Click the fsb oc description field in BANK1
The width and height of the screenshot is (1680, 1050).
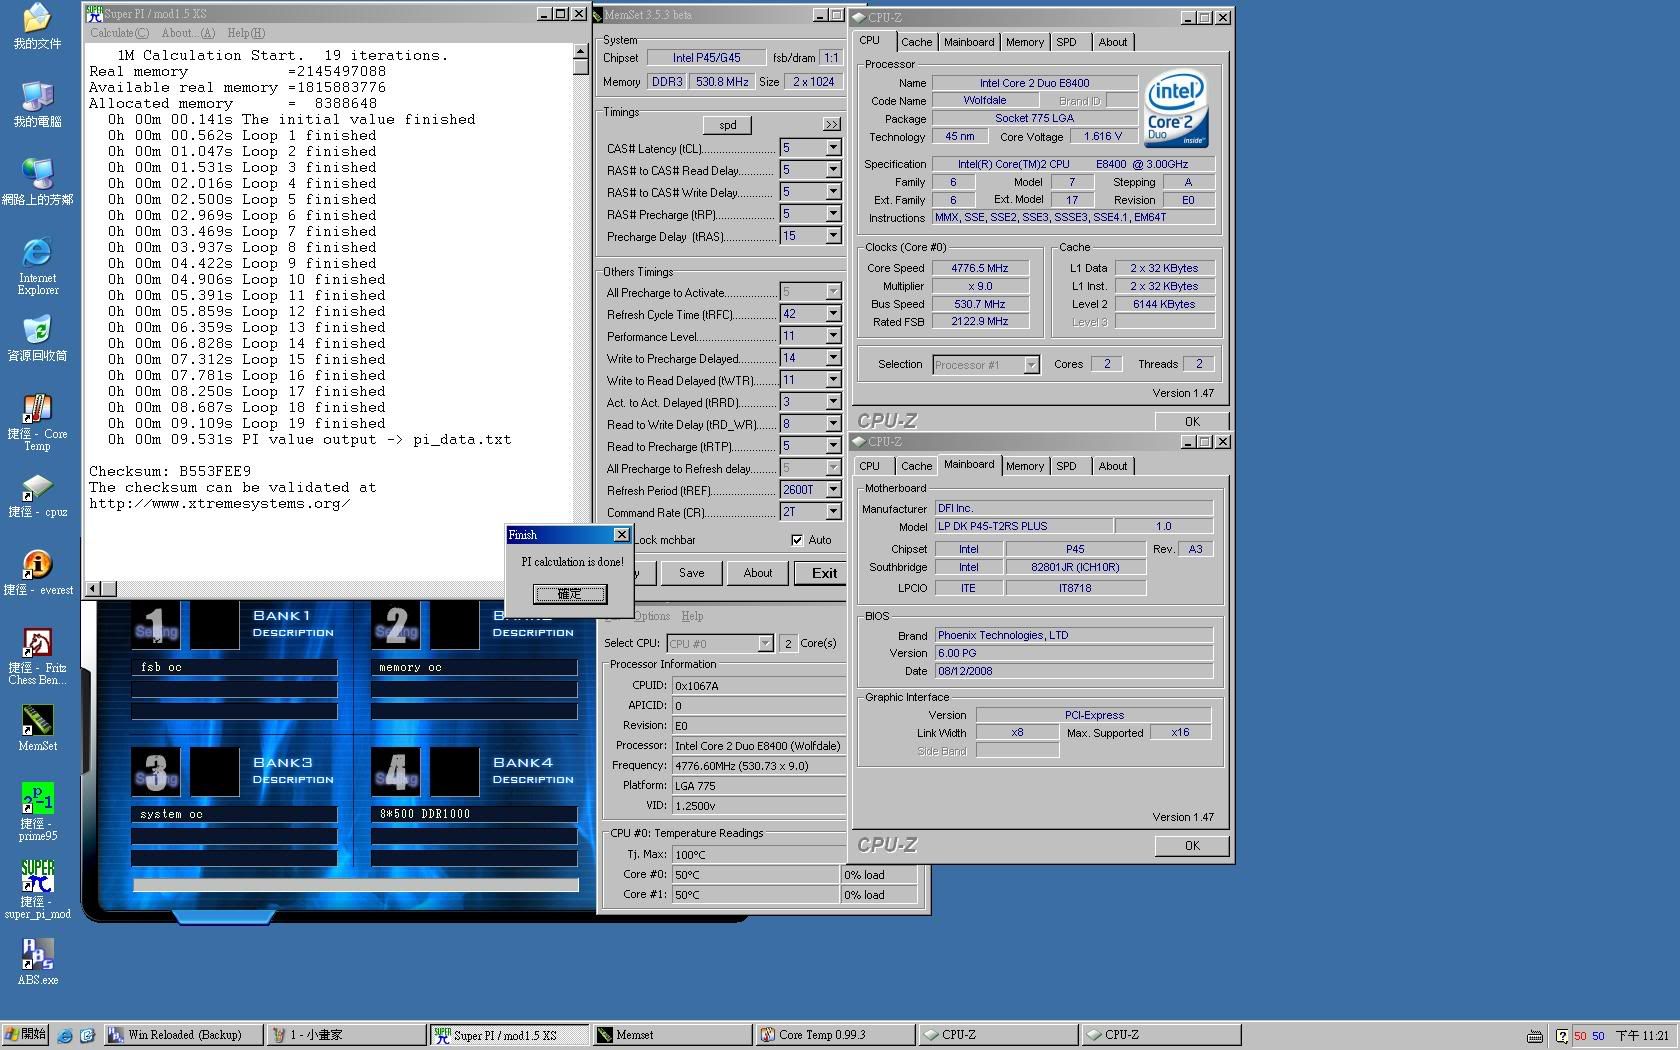pos(234,667)
